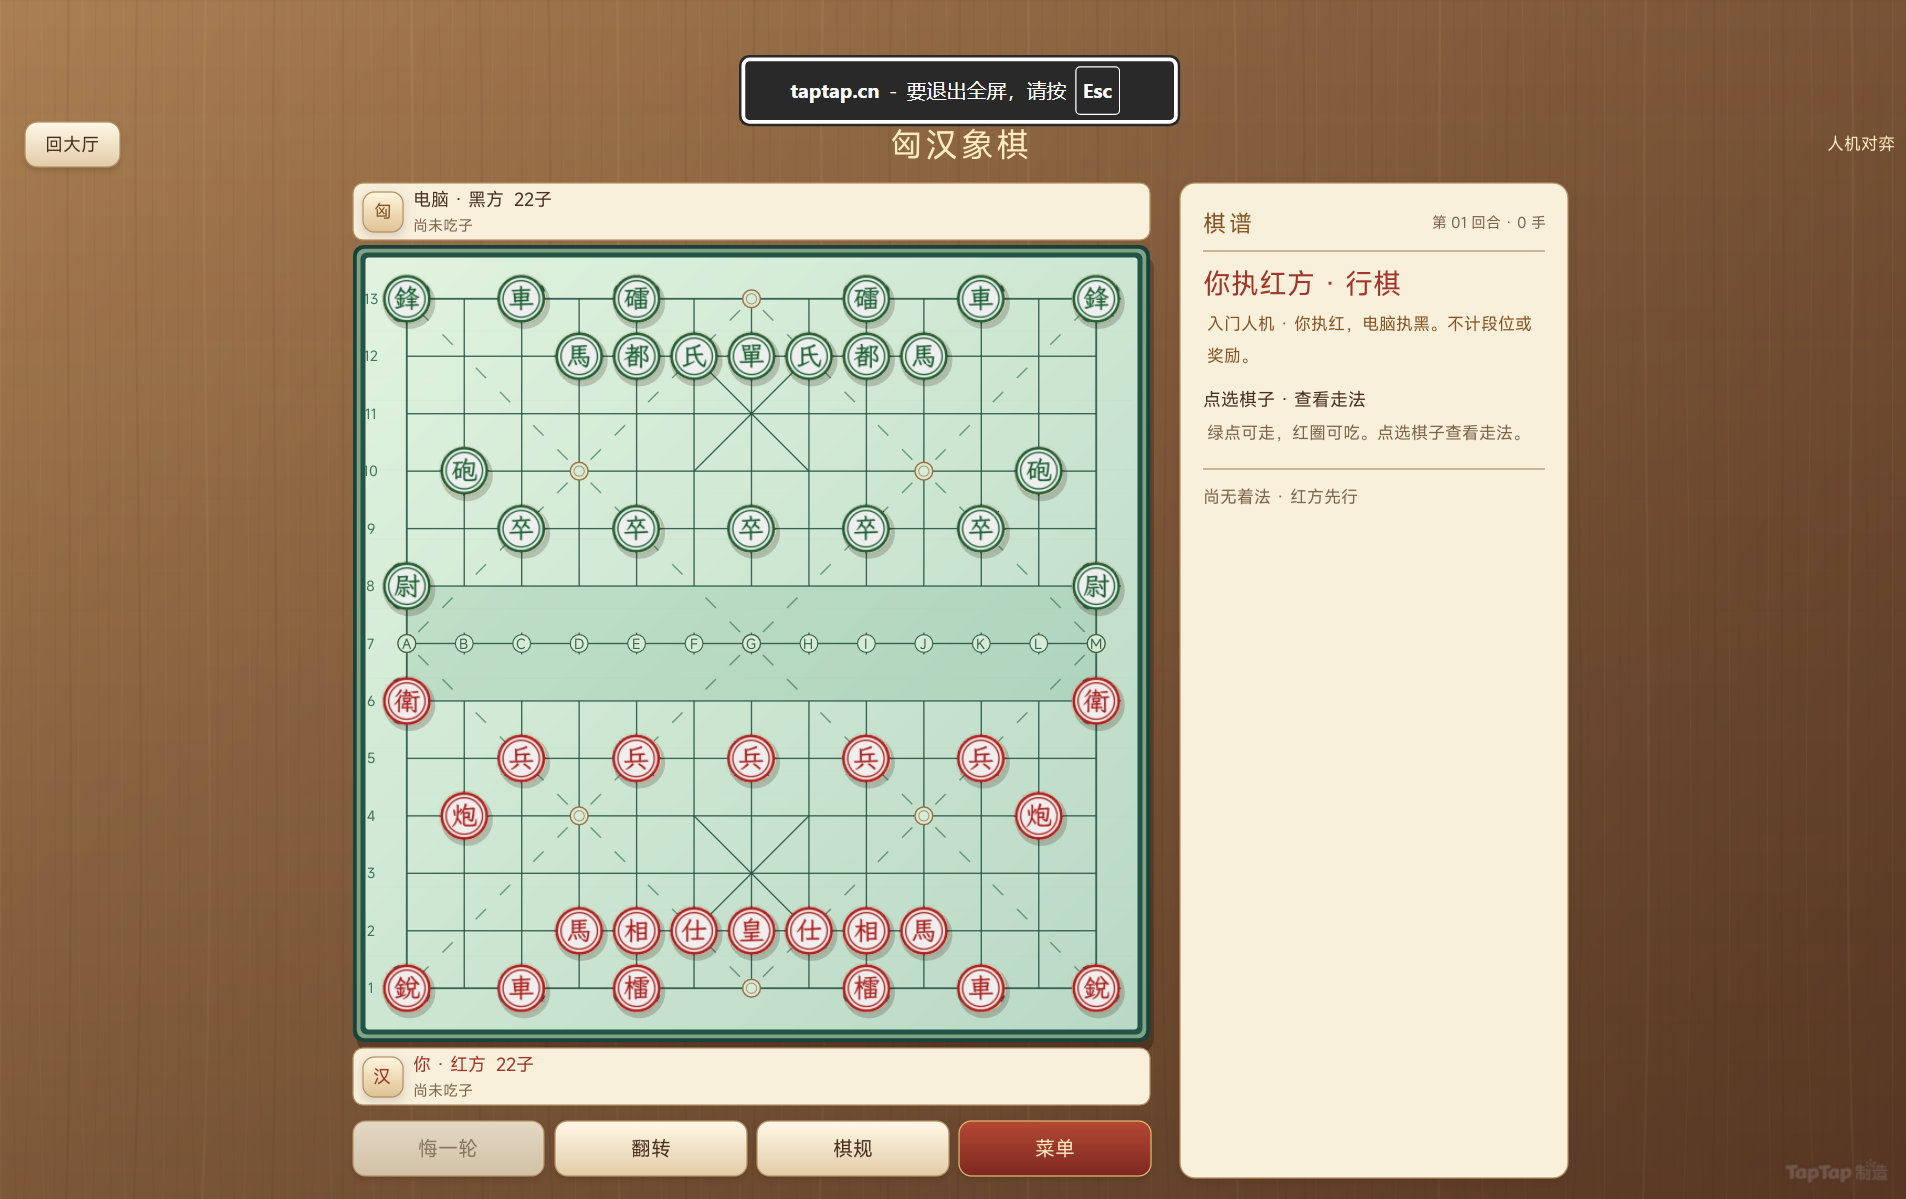Select the center red 兵 soldier on column G
Image resolution: width=1906 pixels, height=1199 pixels.
751,758
